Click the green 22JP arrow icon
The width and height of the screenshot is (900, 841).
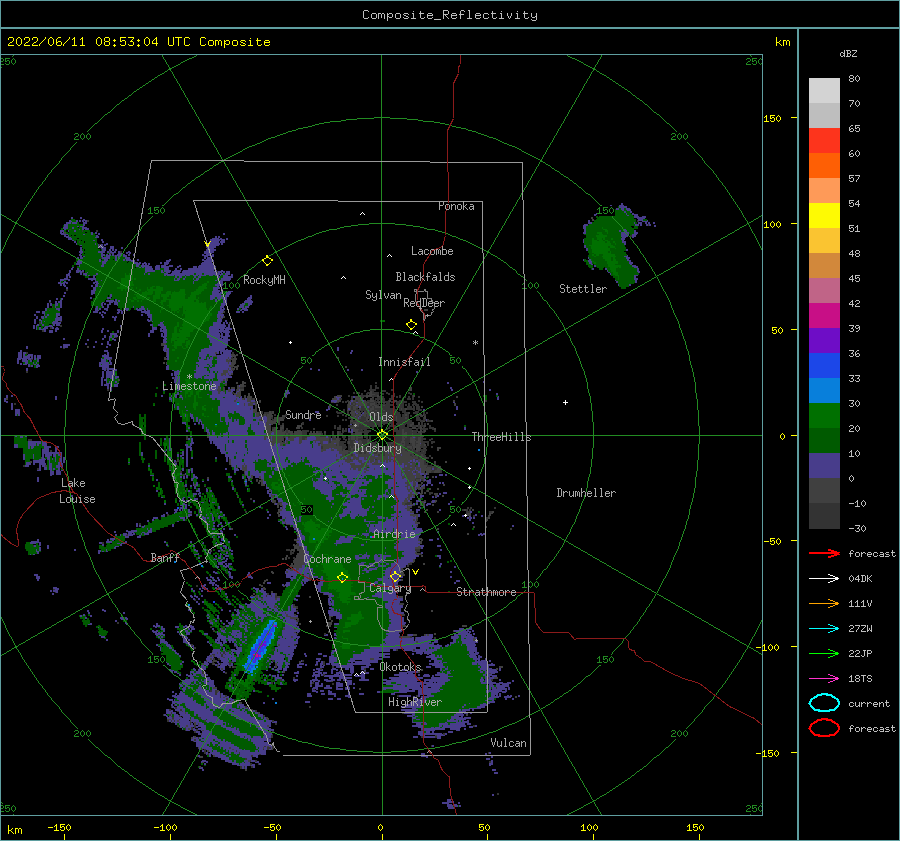point(824,653)
